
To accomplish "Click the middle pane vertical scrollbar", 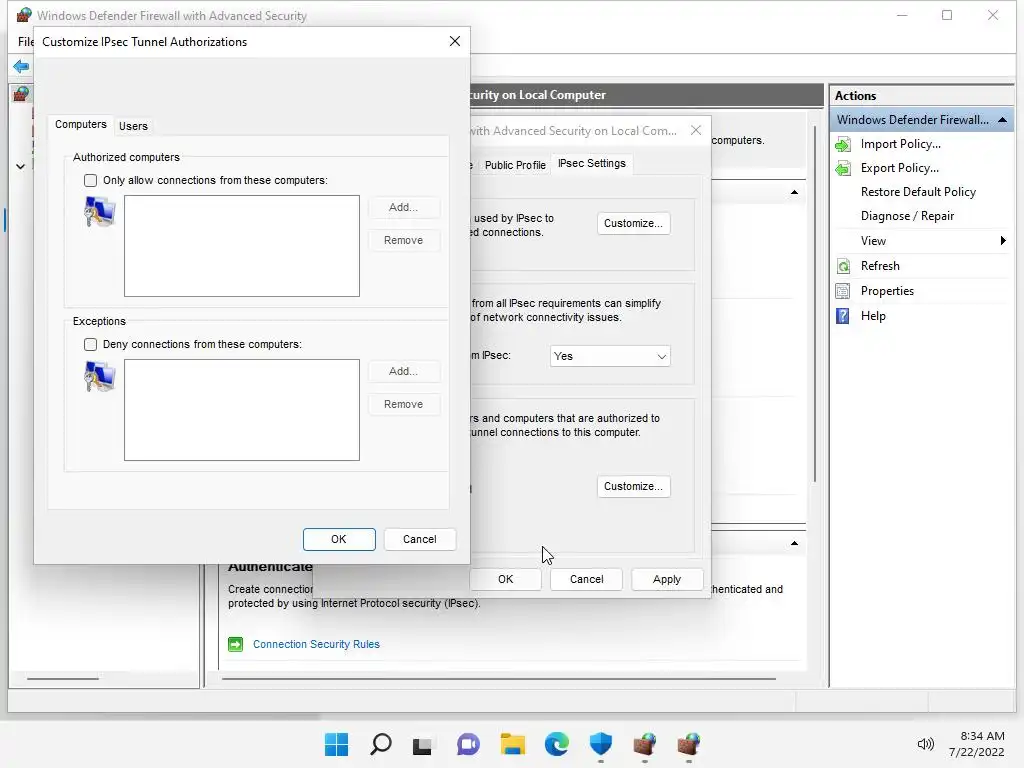I will coord(815,304).
